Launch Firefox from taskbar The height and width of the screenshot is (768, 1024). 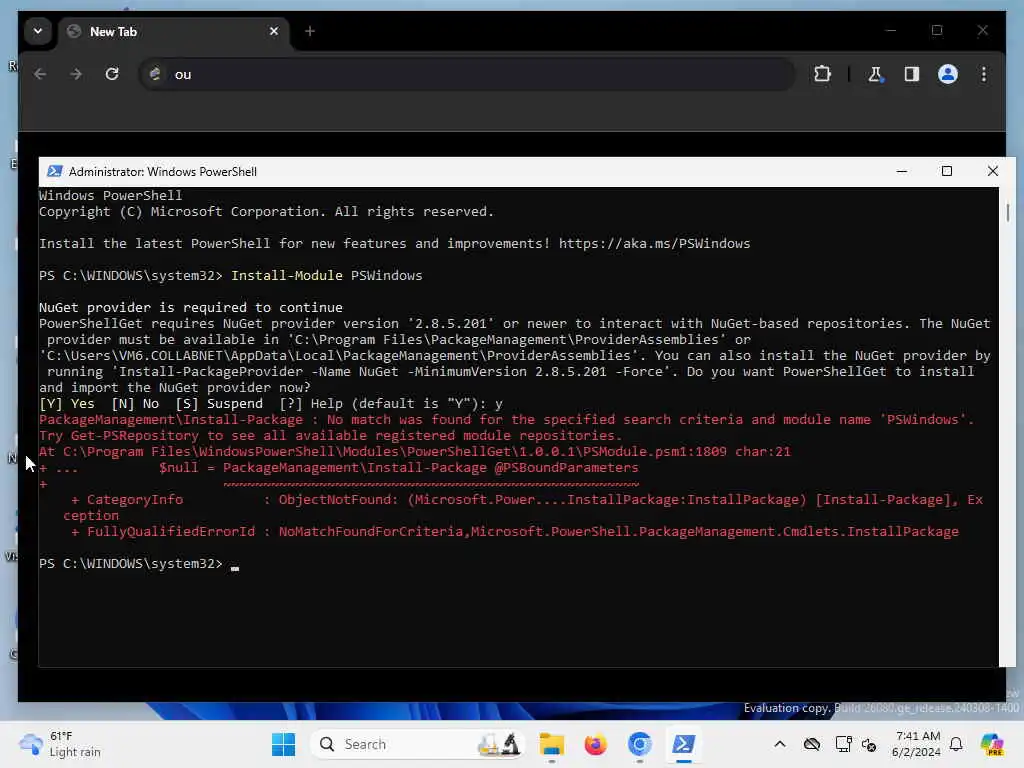596,744
